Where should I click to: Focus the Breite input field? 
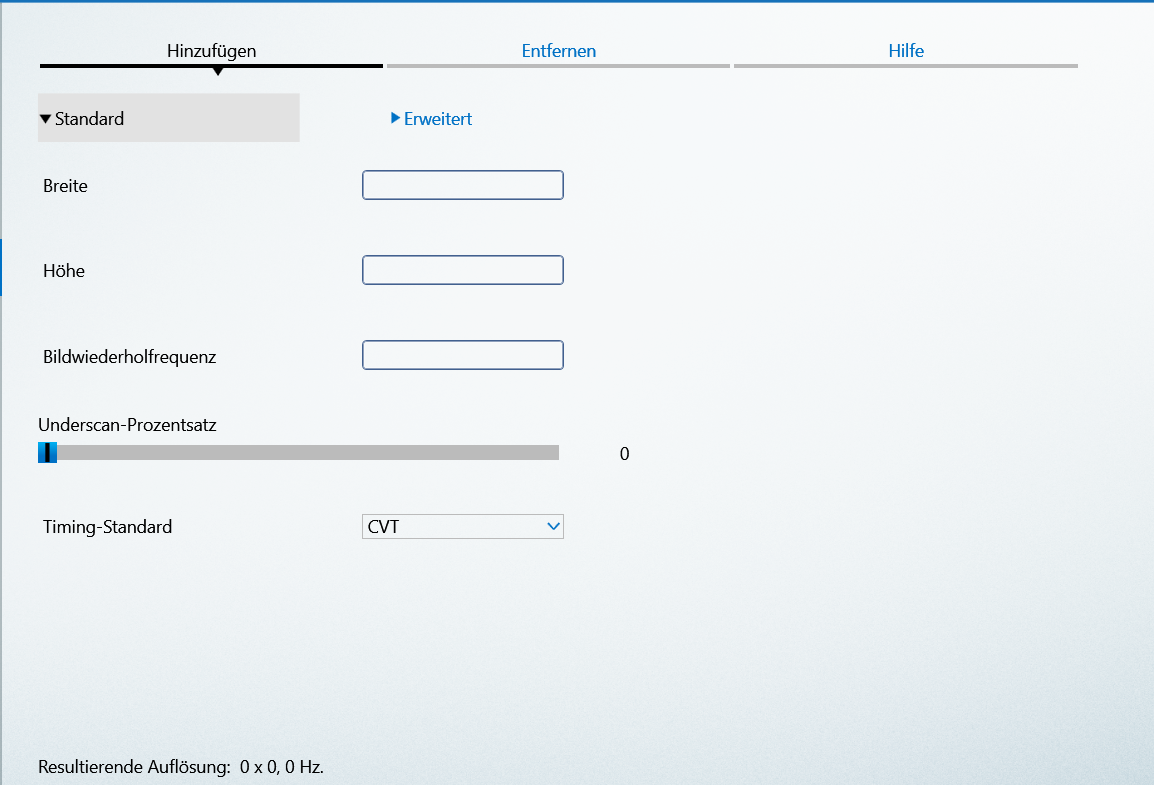pos(462,185)
